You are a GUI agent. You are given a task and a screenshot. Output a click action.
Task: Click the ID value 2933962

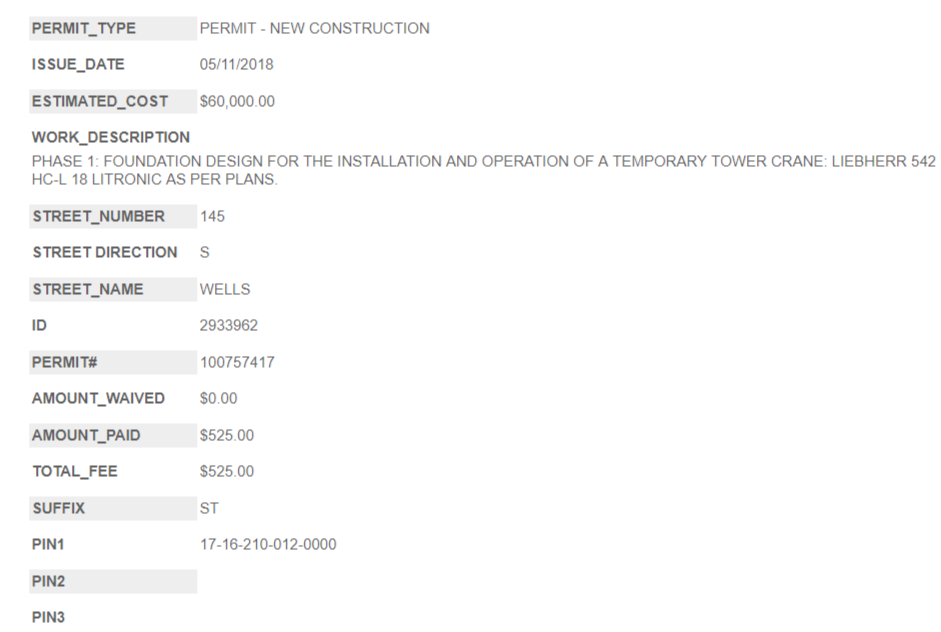click(229, 326)
